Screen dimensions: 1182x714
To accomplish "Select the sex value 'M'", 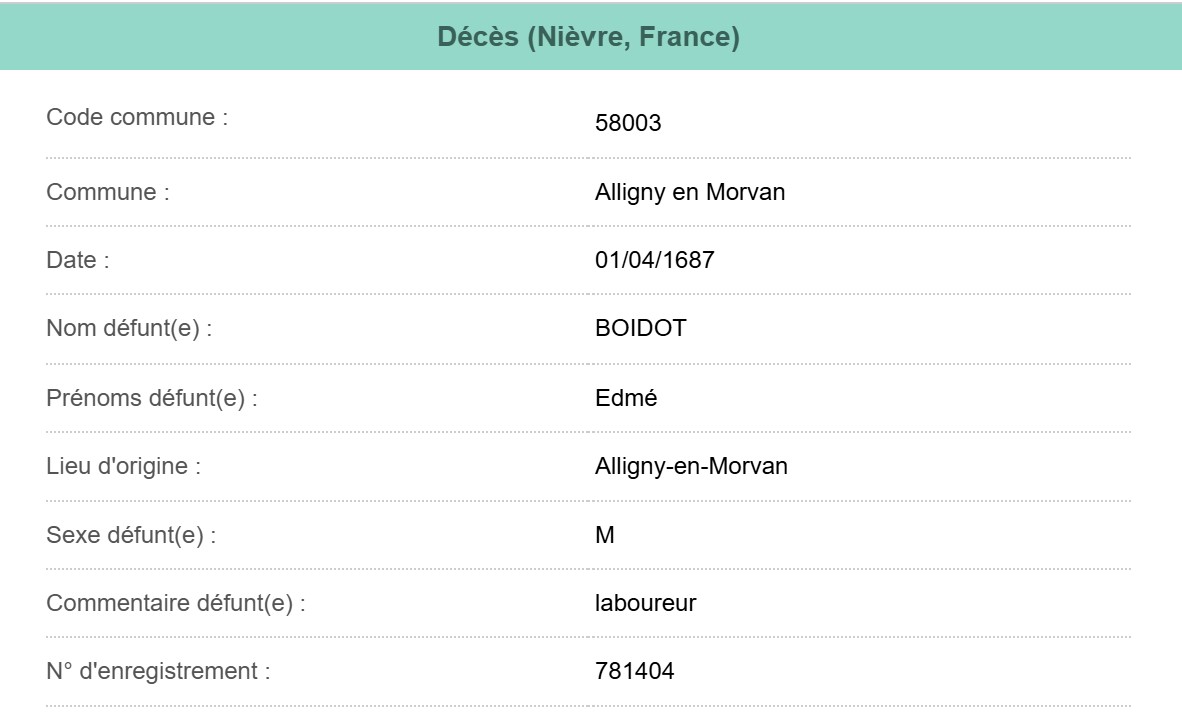I will (605, 535).
